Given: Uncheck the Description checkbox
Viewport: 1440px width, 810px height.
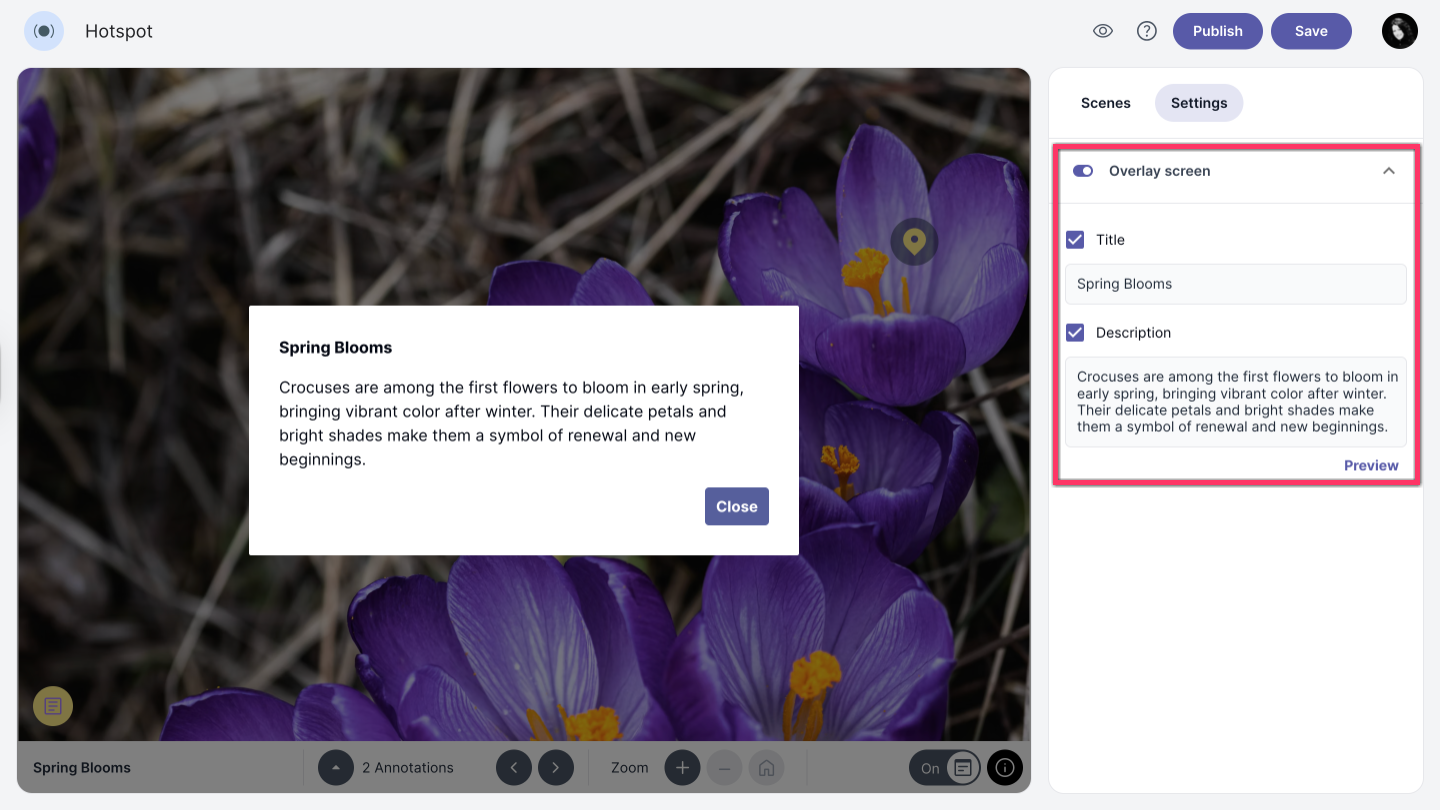Looking at the screenshot, I should pyautogui.click(x=1075, y=333).
